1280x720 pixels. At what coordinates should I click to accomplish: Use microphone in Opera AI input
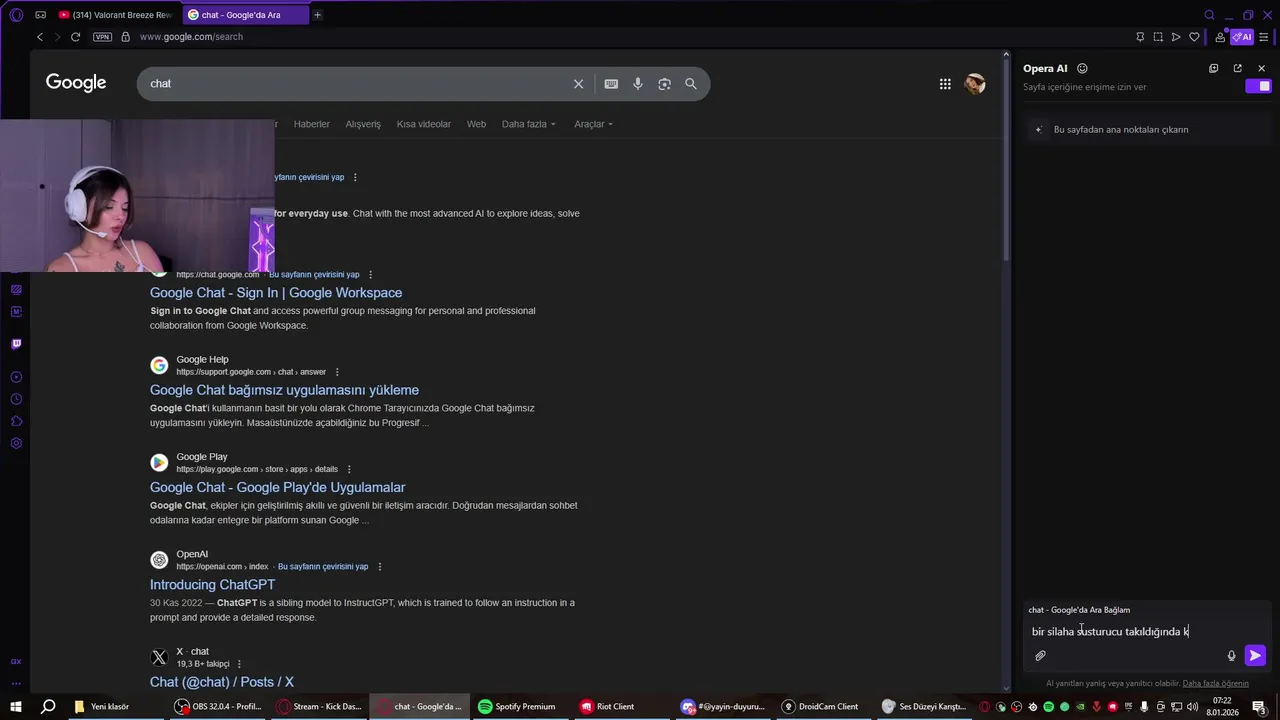pyautogui.click(x=1231, y=656)
